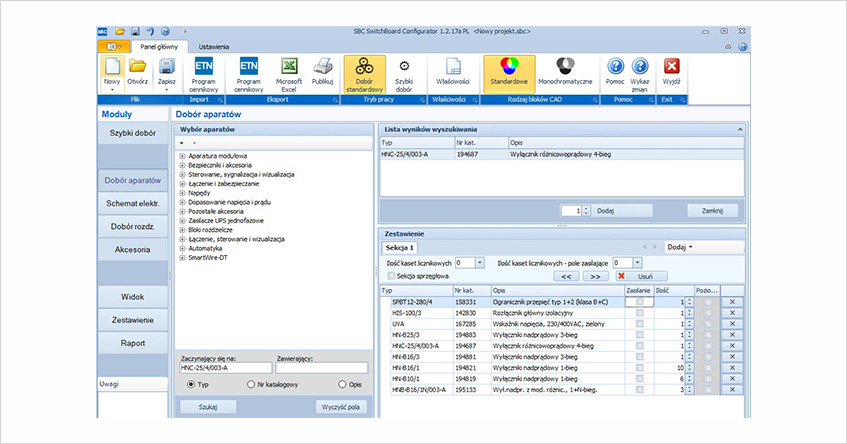Viewport: 847px width, 444px height.
Task: Click the quick access undo icon
Action: (150, 32)
